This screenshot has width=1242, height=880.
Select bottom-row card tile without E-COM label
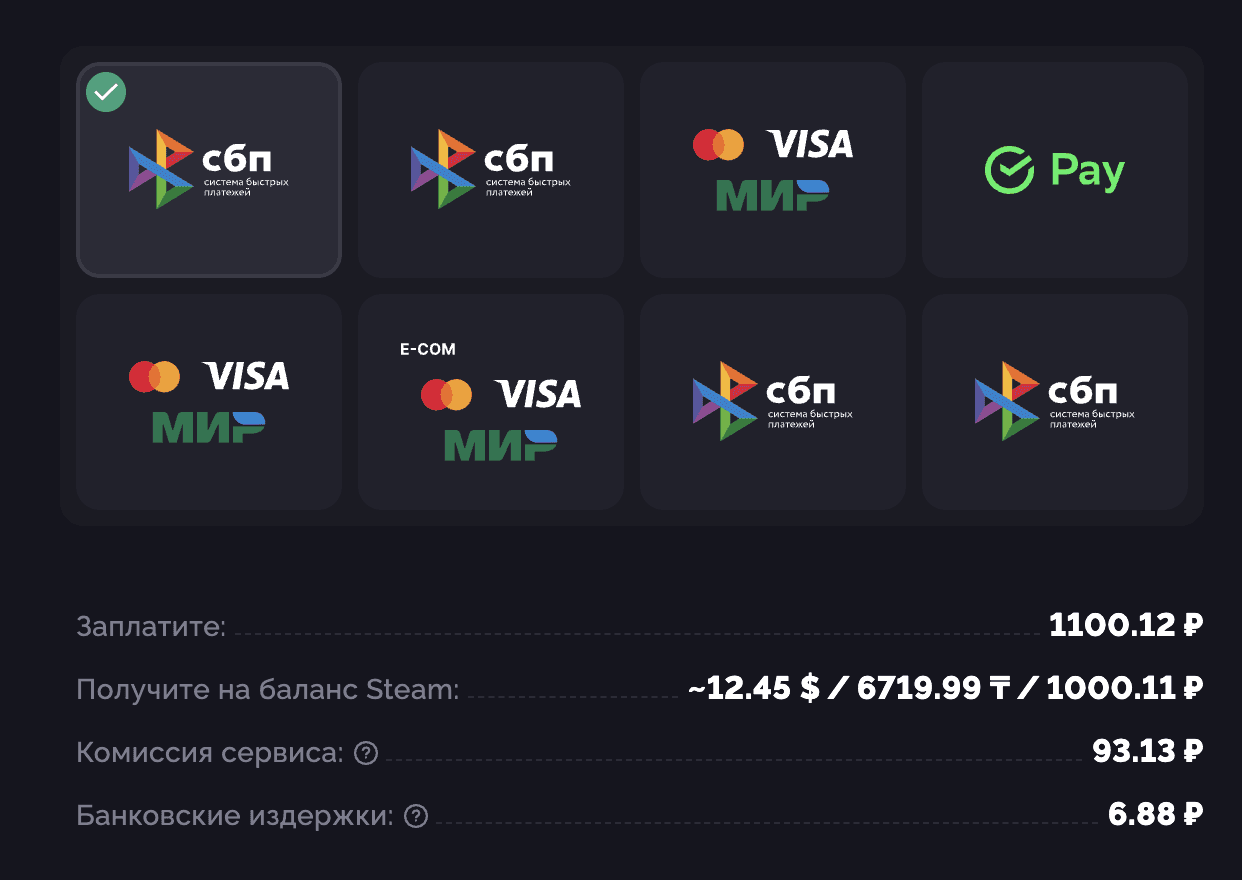209,402
